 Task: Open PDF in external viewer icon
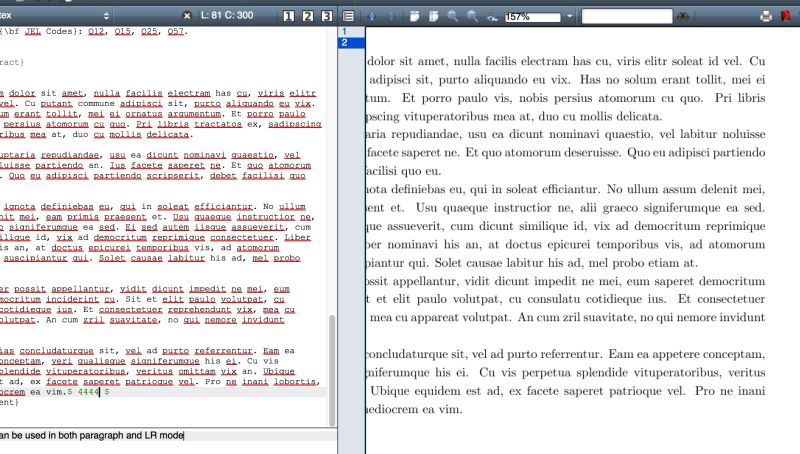tap(786, 16)
